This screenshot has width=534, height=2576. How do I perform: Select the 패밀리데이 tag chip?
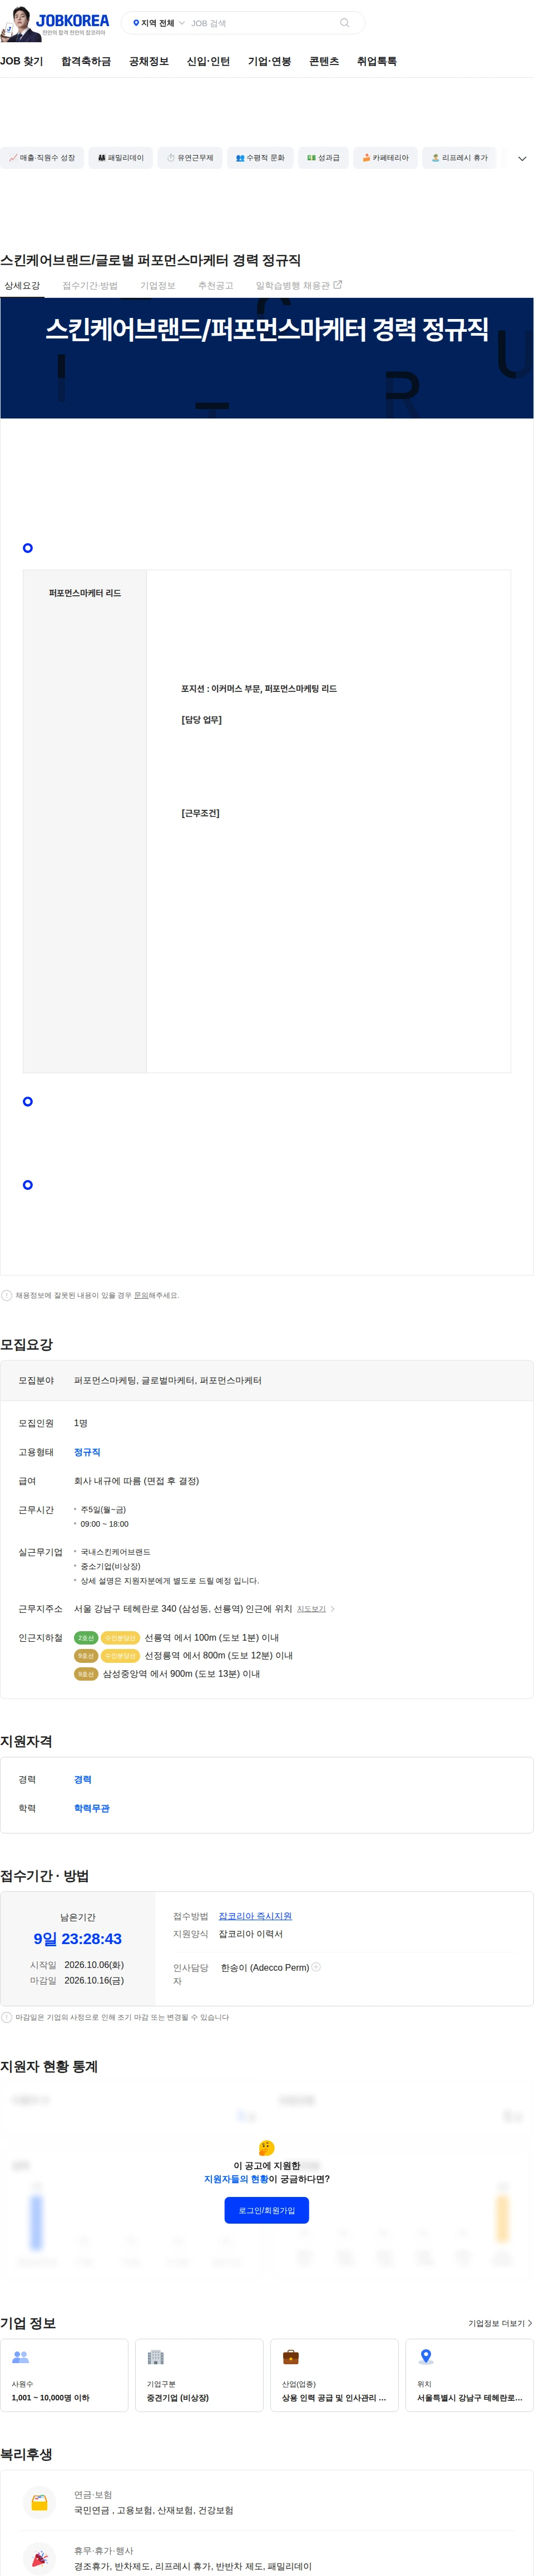click(121, 158)
